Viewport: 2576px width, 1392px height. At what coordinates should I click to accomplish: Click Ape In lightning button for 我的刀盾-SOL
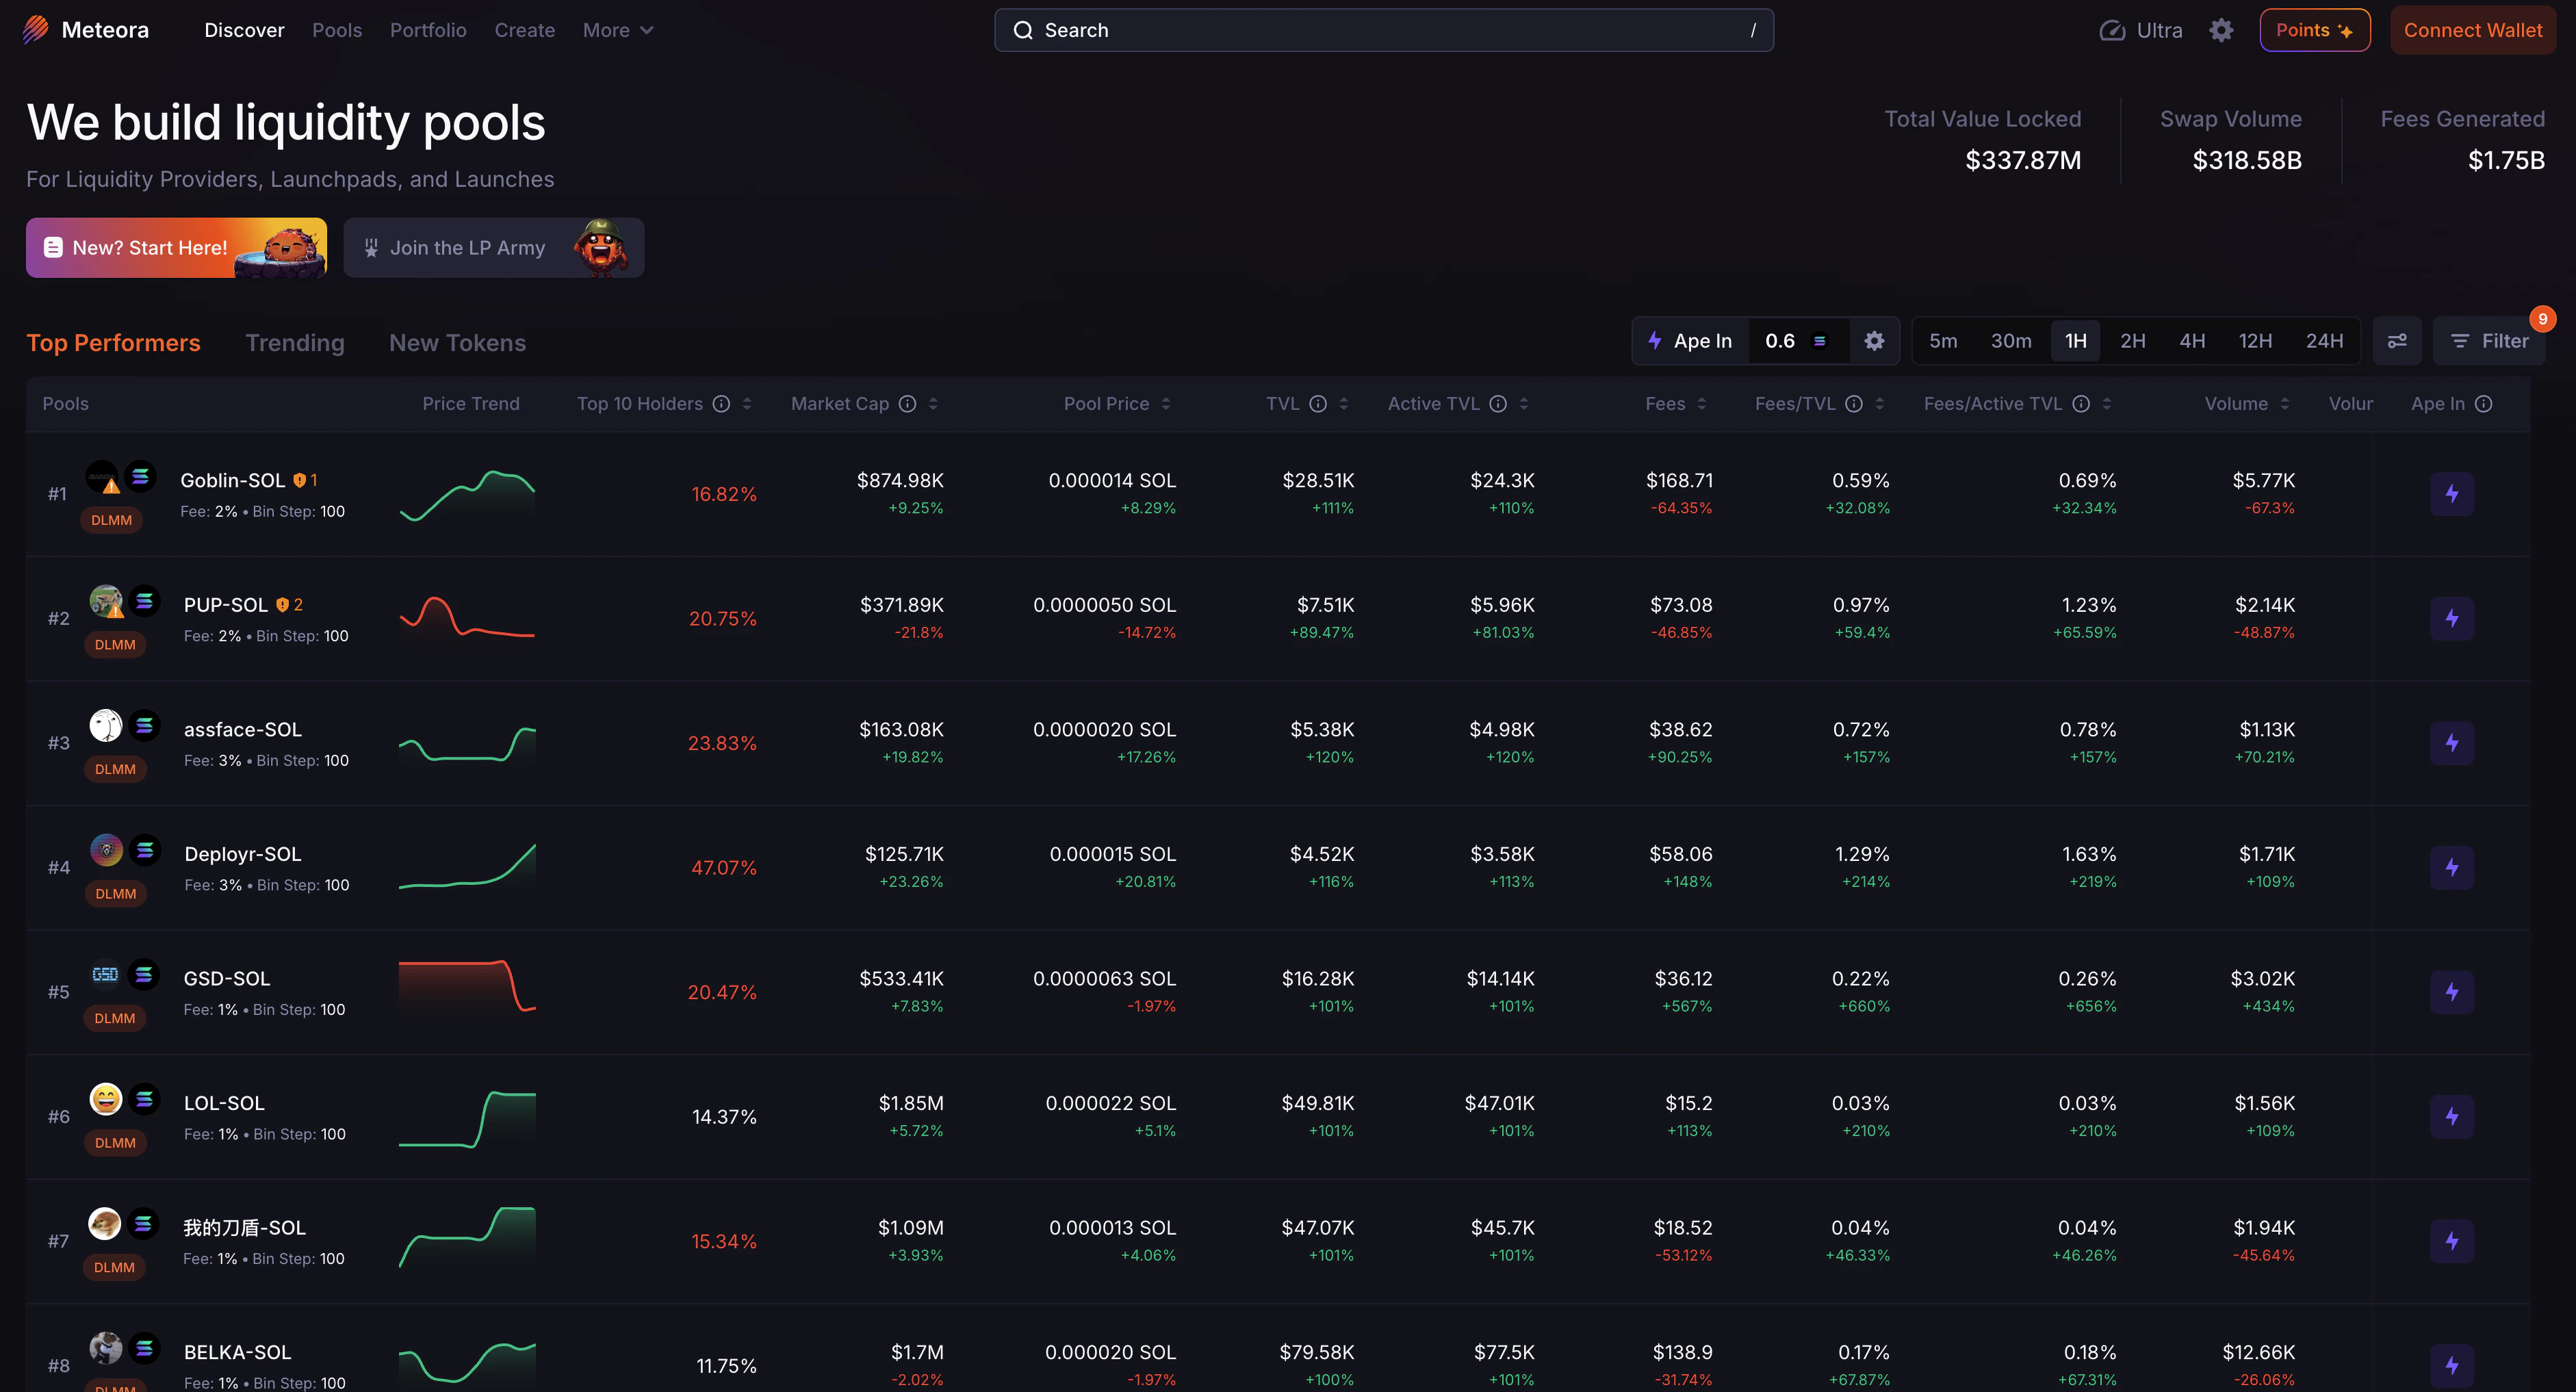[2452, 1241]
